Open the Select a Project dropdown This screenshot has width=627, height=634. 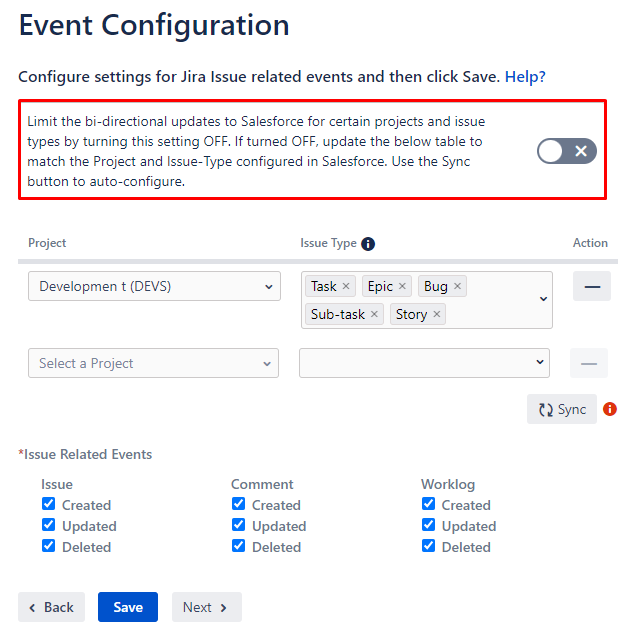click(x=153, y=363)
